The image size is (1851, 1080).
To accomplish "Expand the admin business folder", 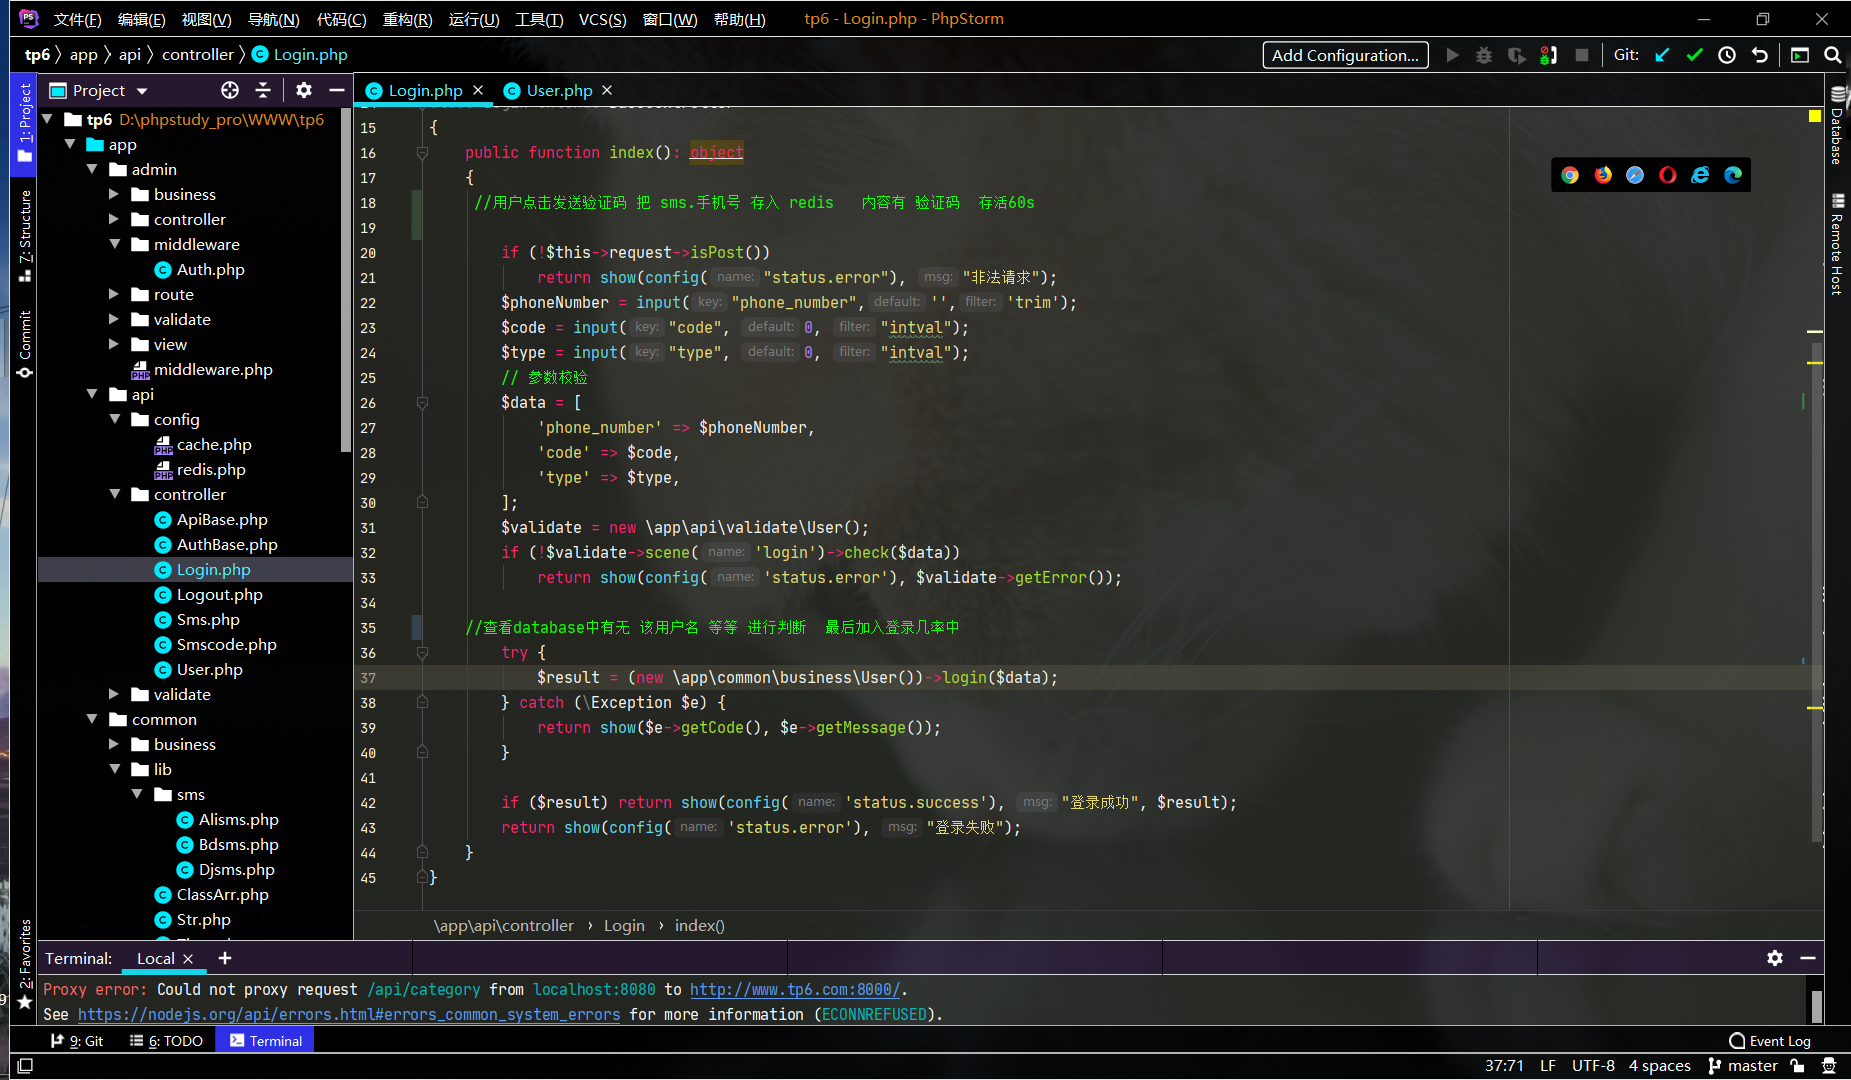I will coord(114,194).
